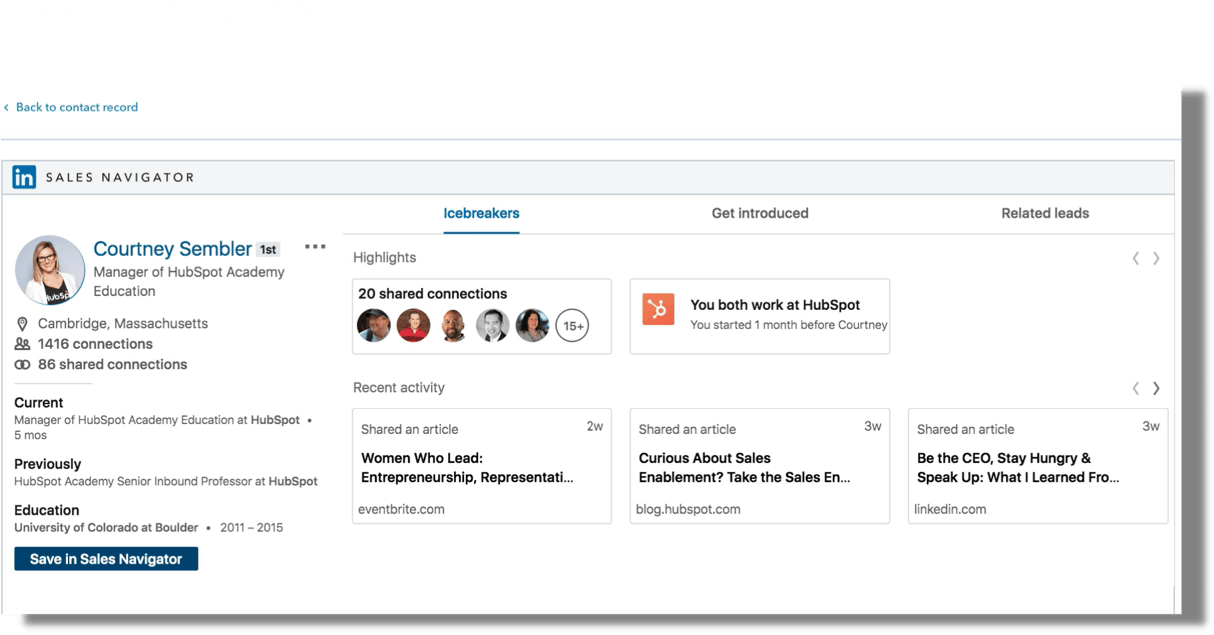Open the ellipsis menu beside Courtney Sembler
This screenshot has width=1214, height=635.
pyautogui.click(x=315, y=246)
